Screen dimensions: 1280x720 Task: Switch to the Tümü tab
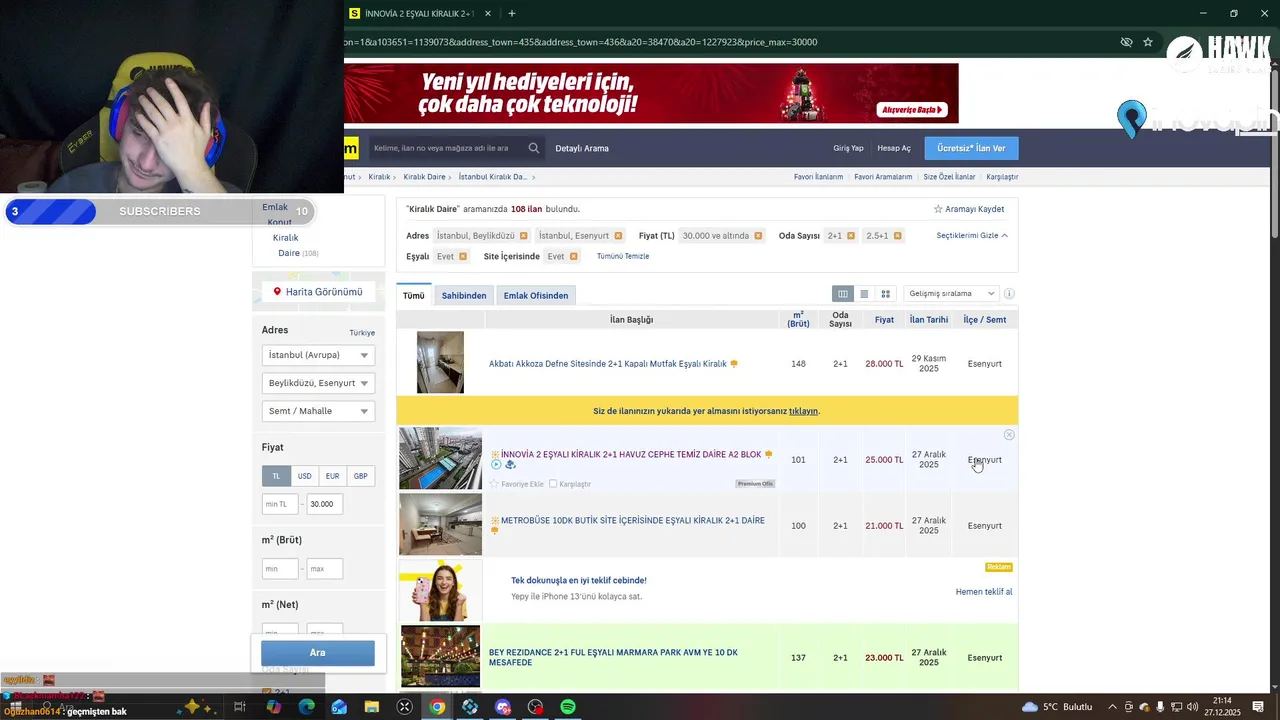pos(414,295)
